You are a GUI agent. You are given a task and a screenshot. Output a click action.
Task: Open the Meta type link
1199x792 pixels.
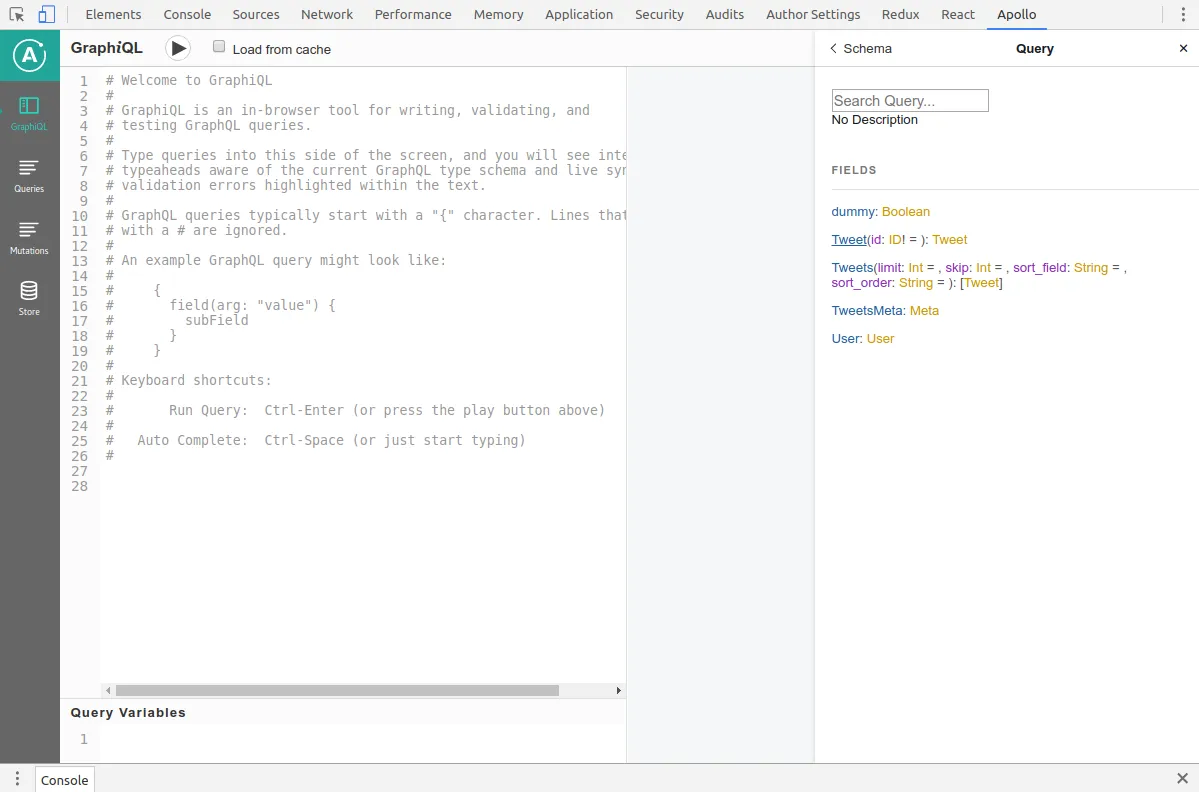[x=924, y=311]
